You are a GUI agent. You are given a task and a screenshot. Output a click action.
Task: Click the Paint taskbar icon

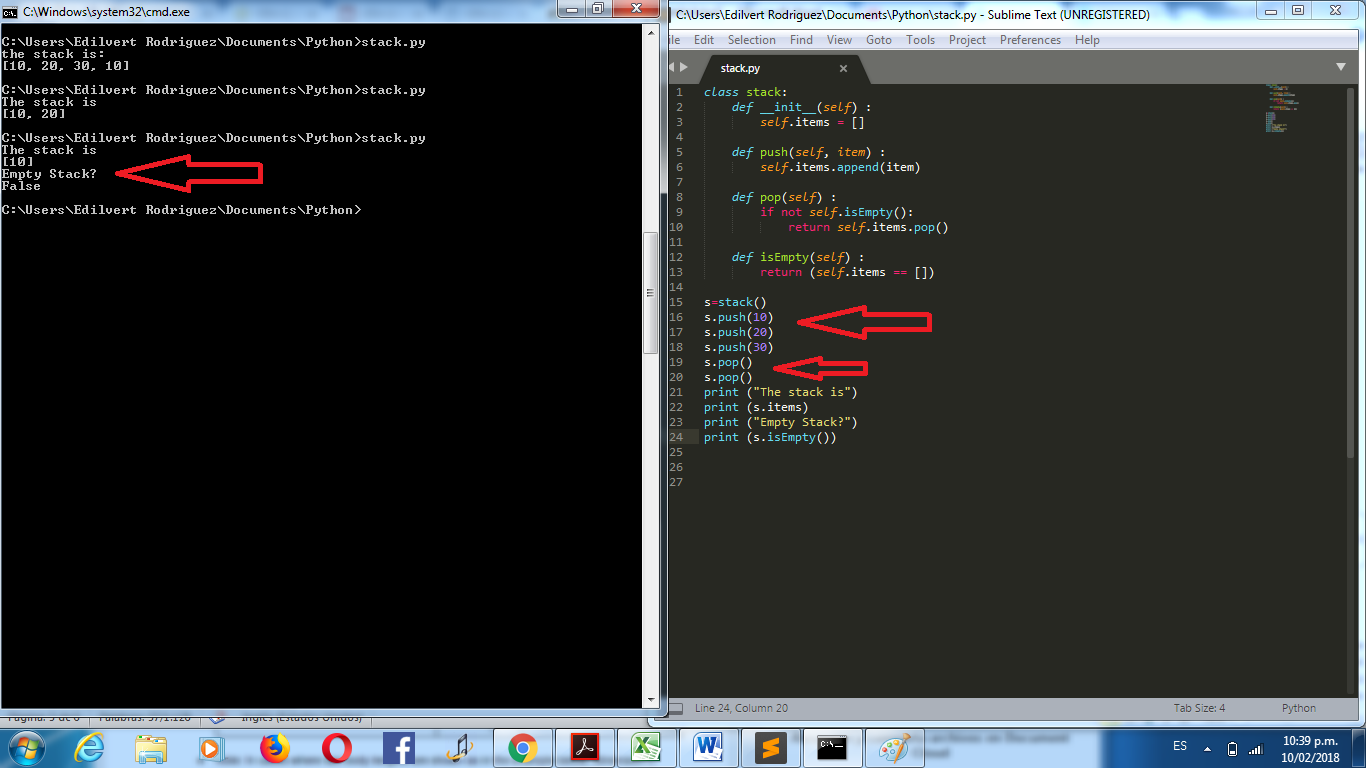[894, 747]
